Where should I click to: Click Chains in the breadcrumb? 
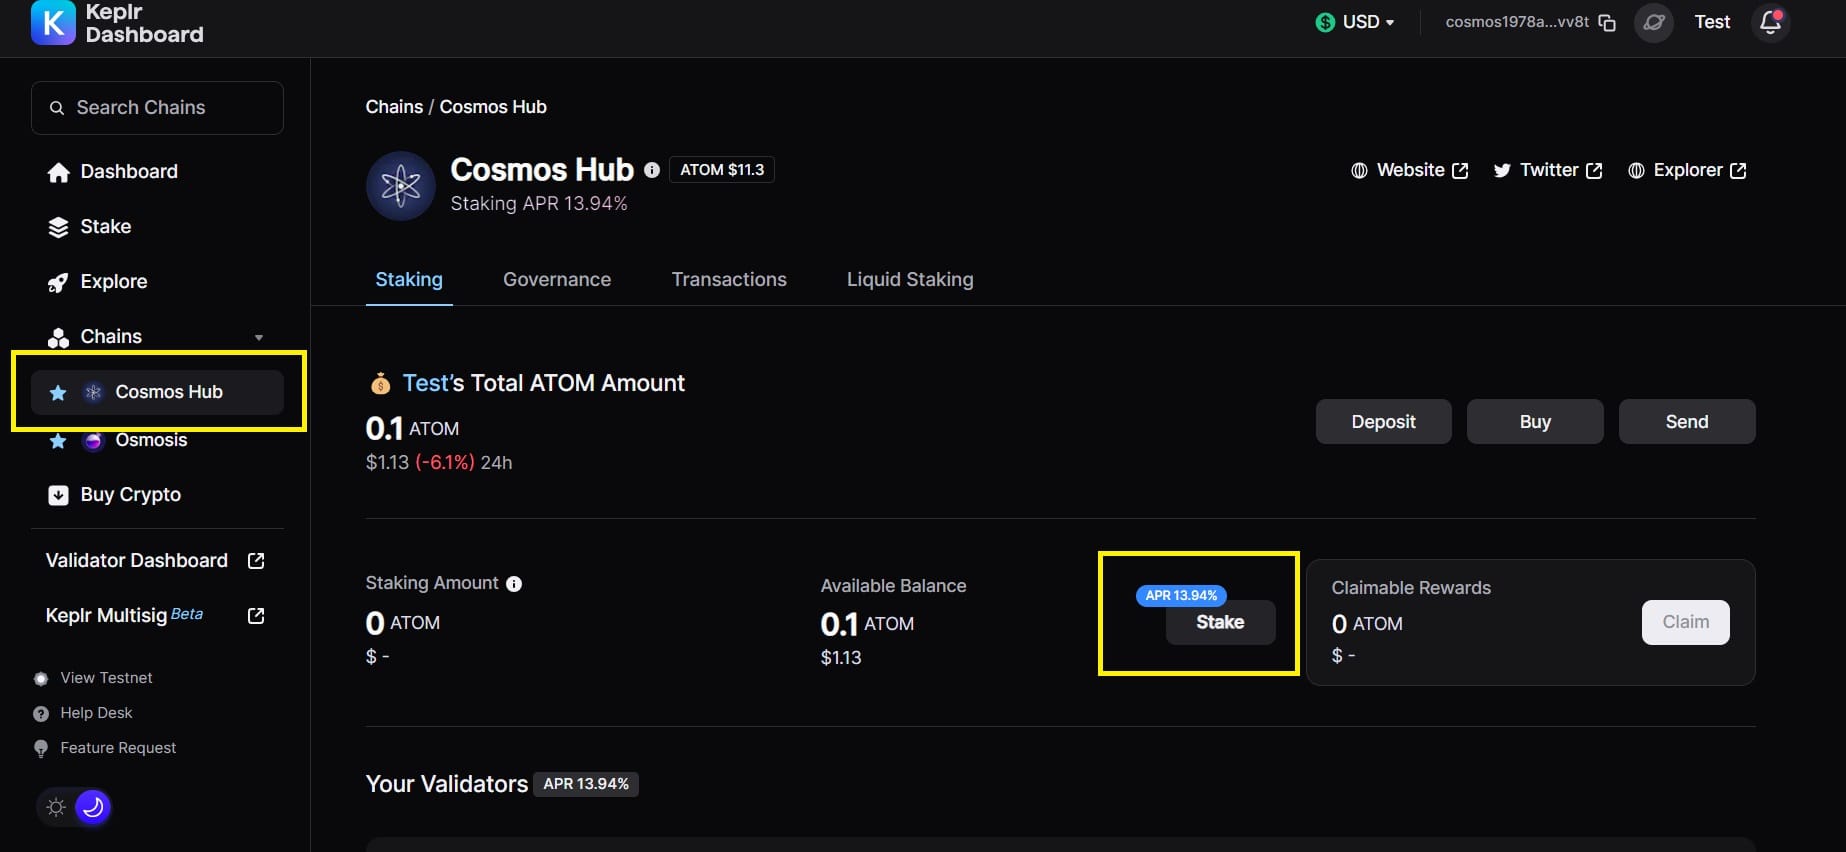coord(394,107)
